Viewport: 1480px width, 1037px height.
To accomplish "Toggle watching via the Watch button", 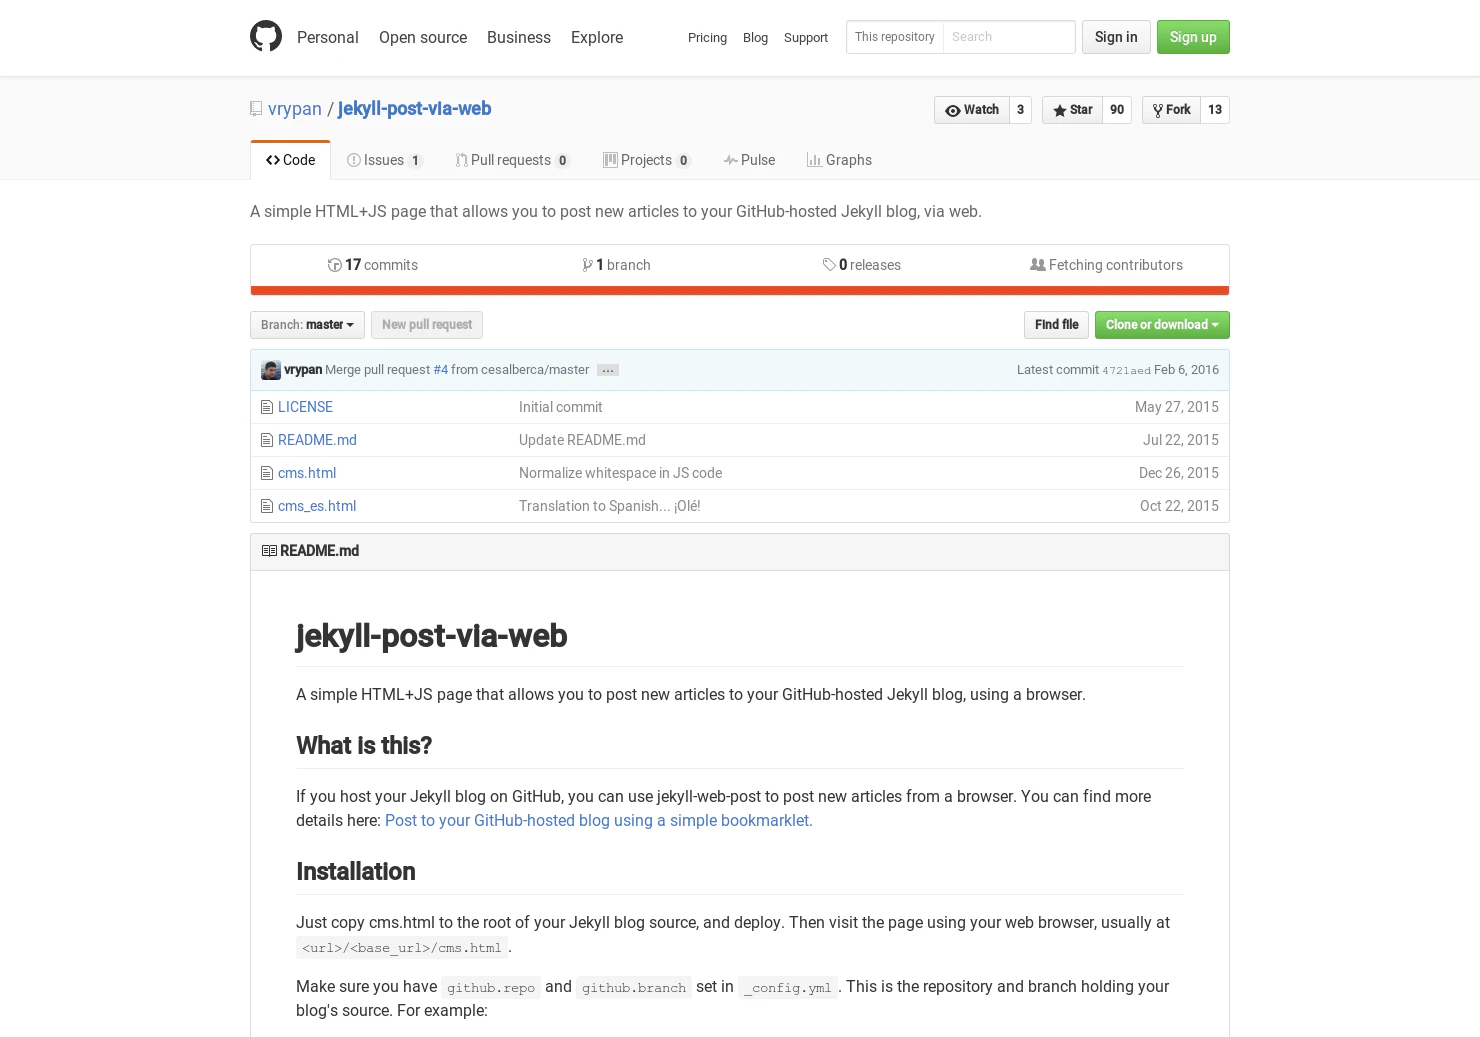I will 972,110.
